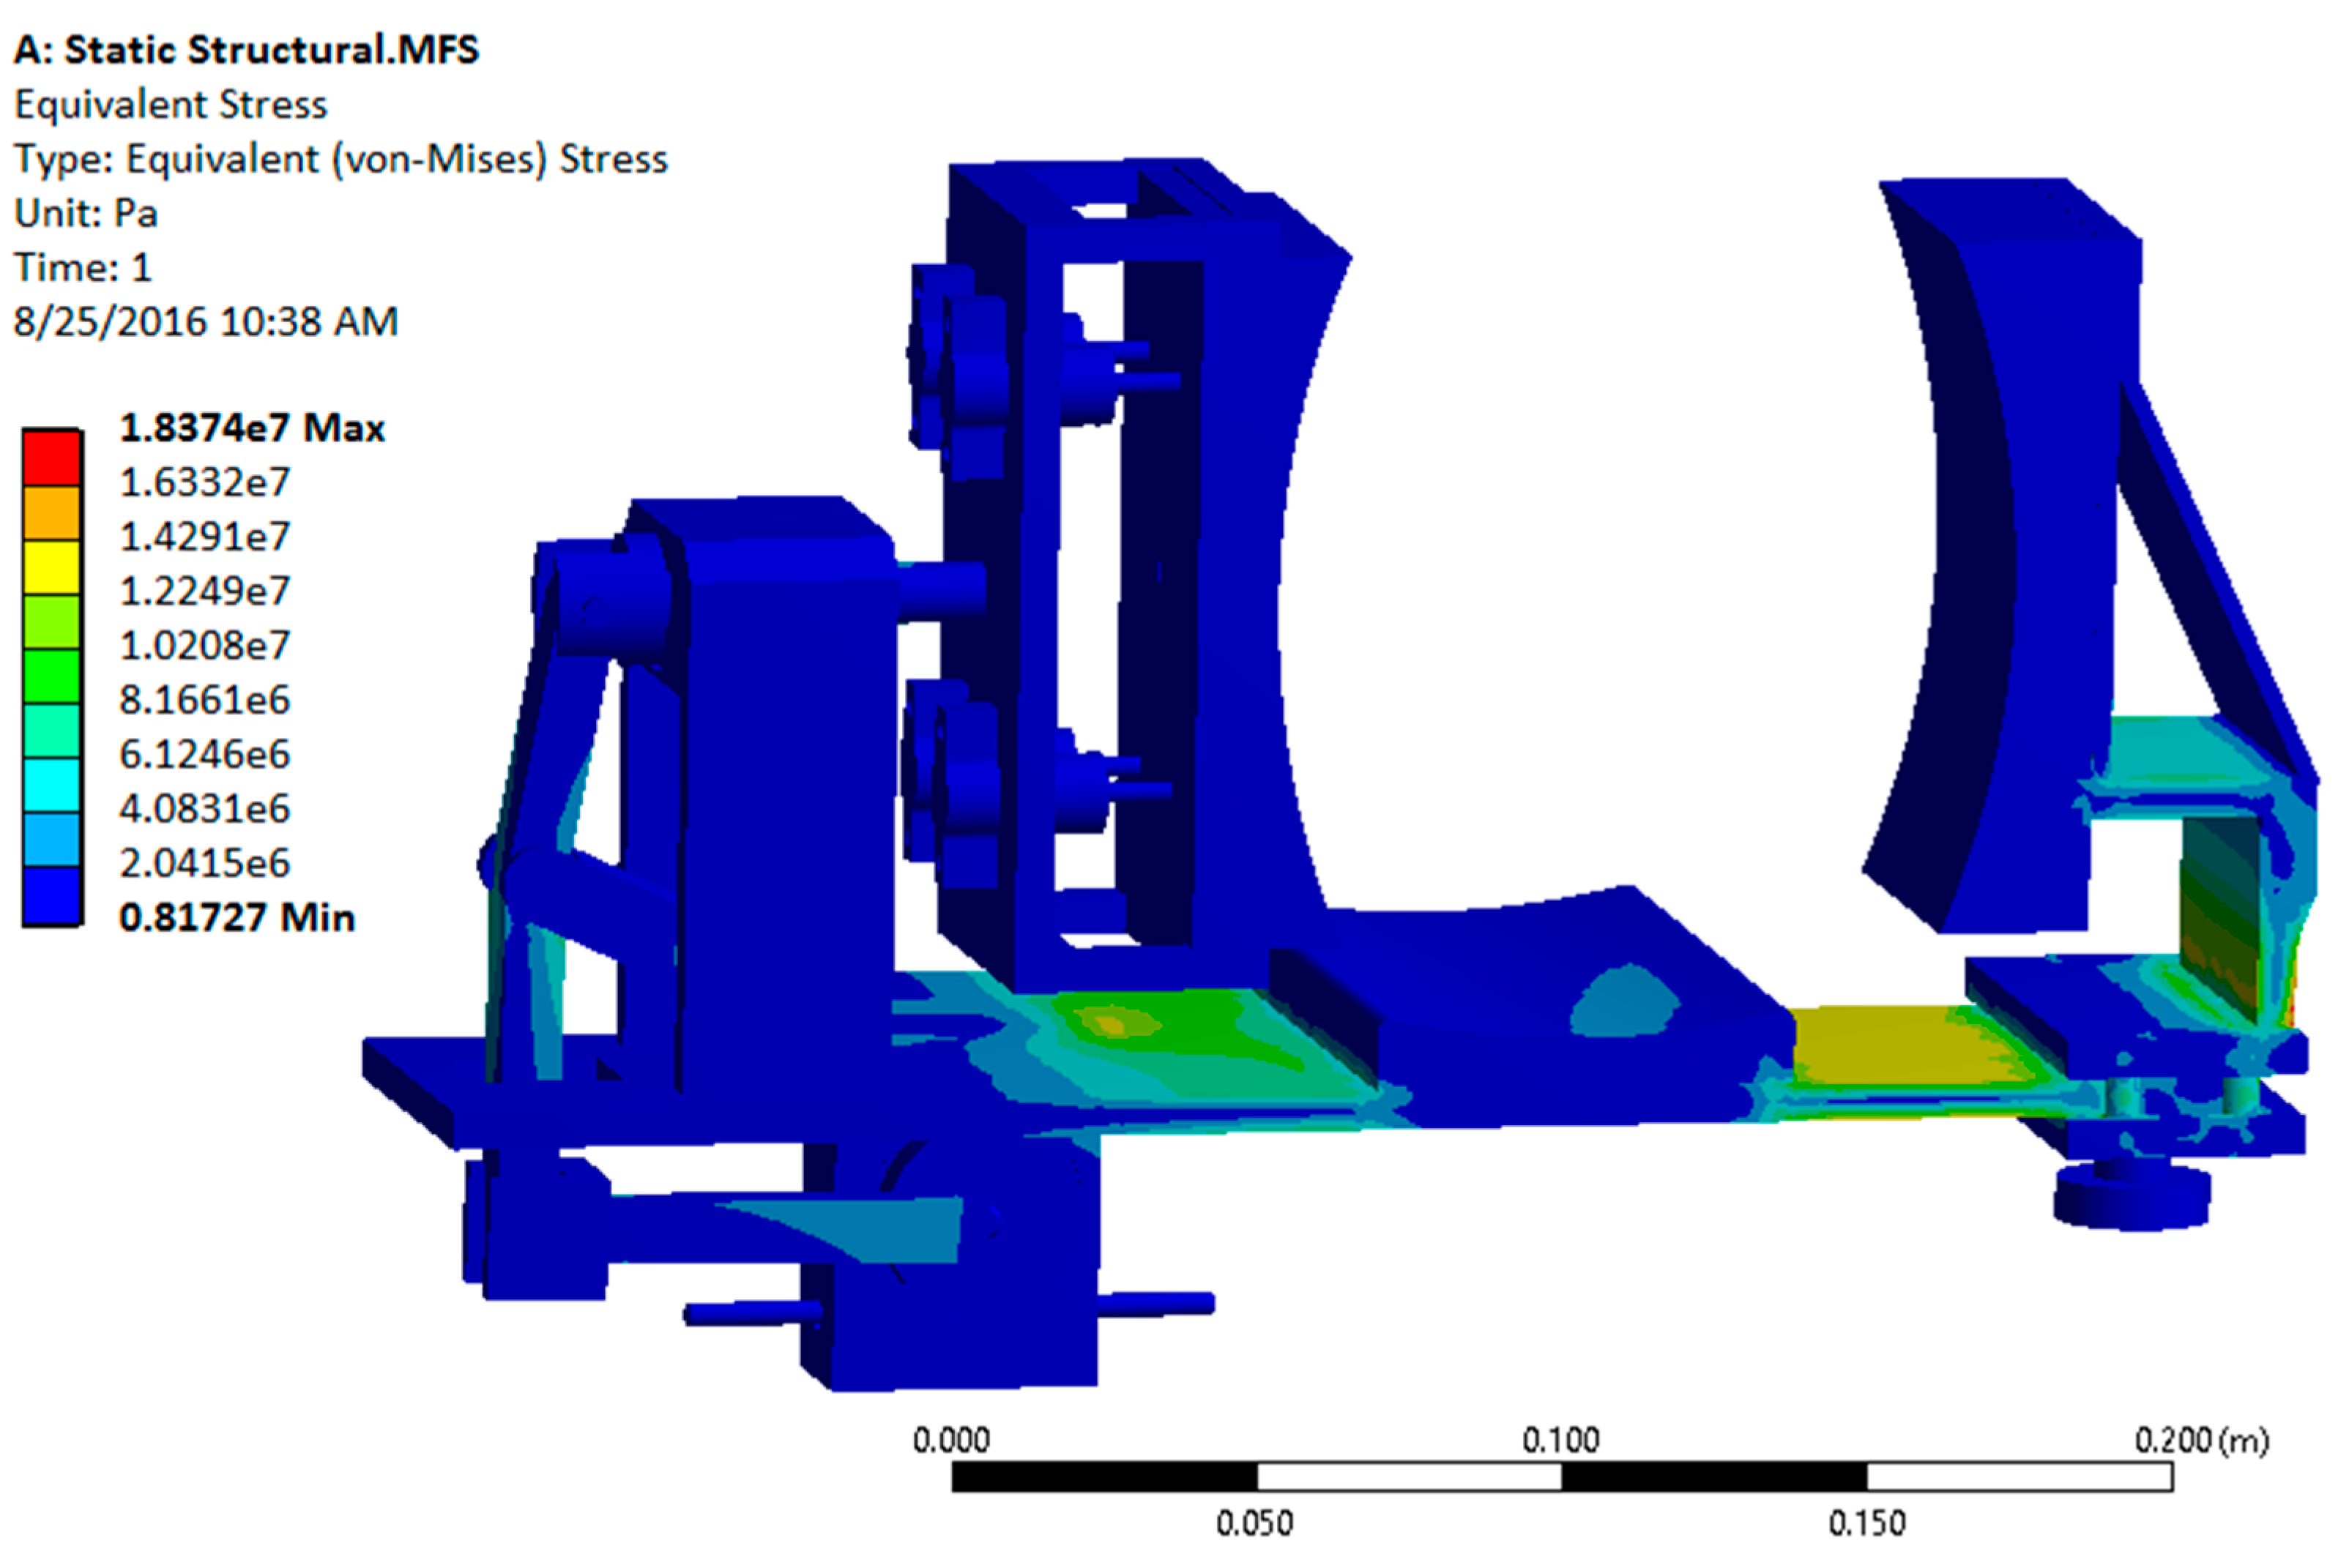Image resolution: width=2349 pixels, height=1568 pixels.
Task: Click the Time: 1 label
Action: pos(82,267)
